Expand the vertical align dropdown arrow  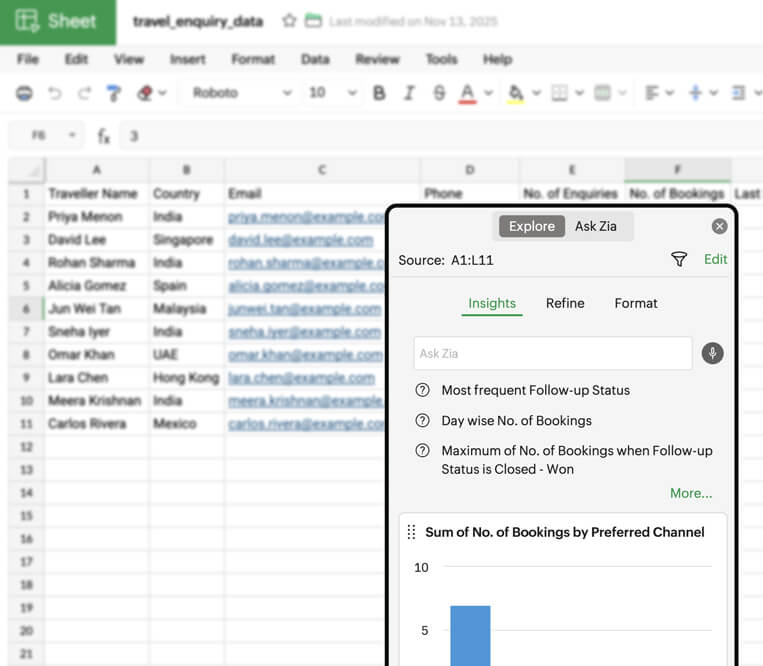(x=713, y=92)
